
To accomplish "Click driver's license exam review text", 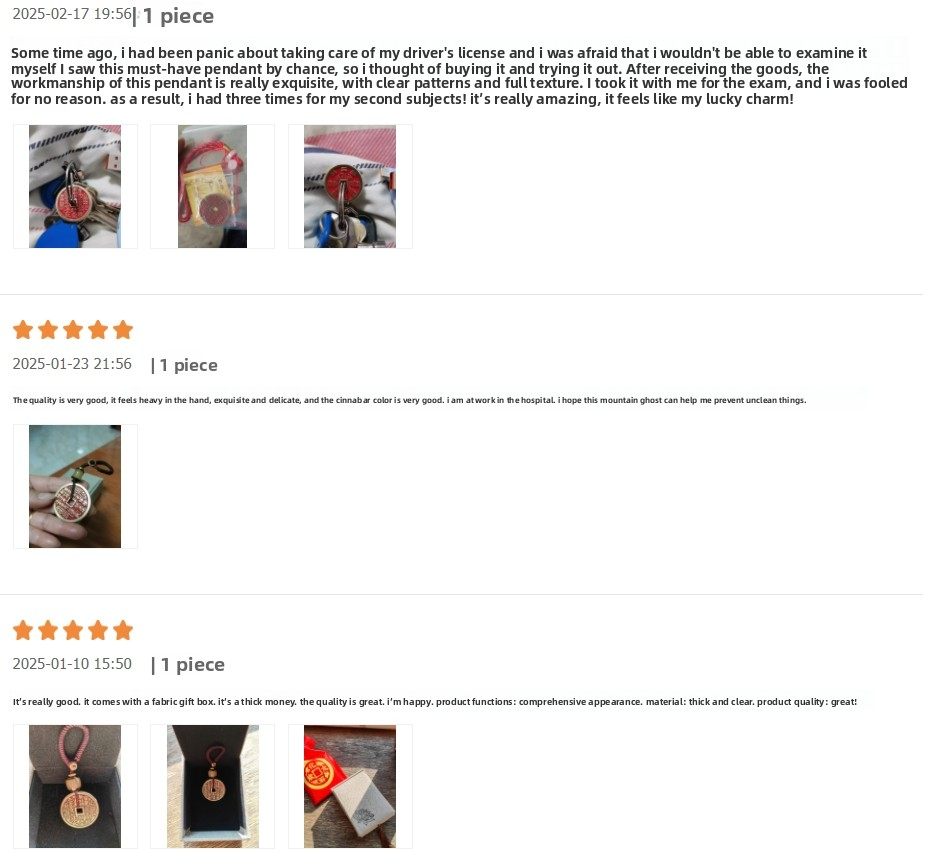I will click(459, 76).
